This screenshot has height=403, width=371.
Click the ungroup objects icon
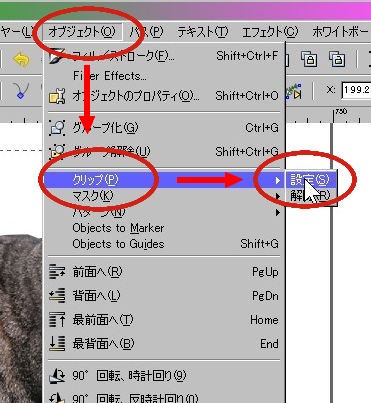coord(57,152)
